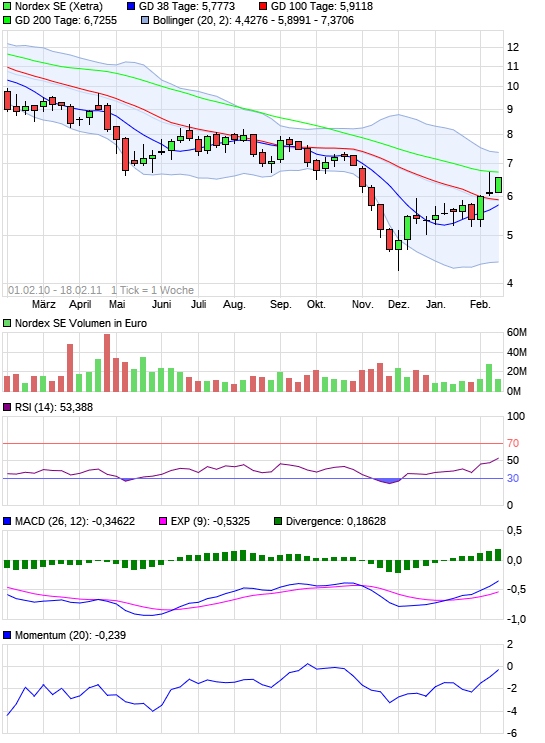
Task: Click the blue 30 RSI threshold label
Action: (513, 479)
